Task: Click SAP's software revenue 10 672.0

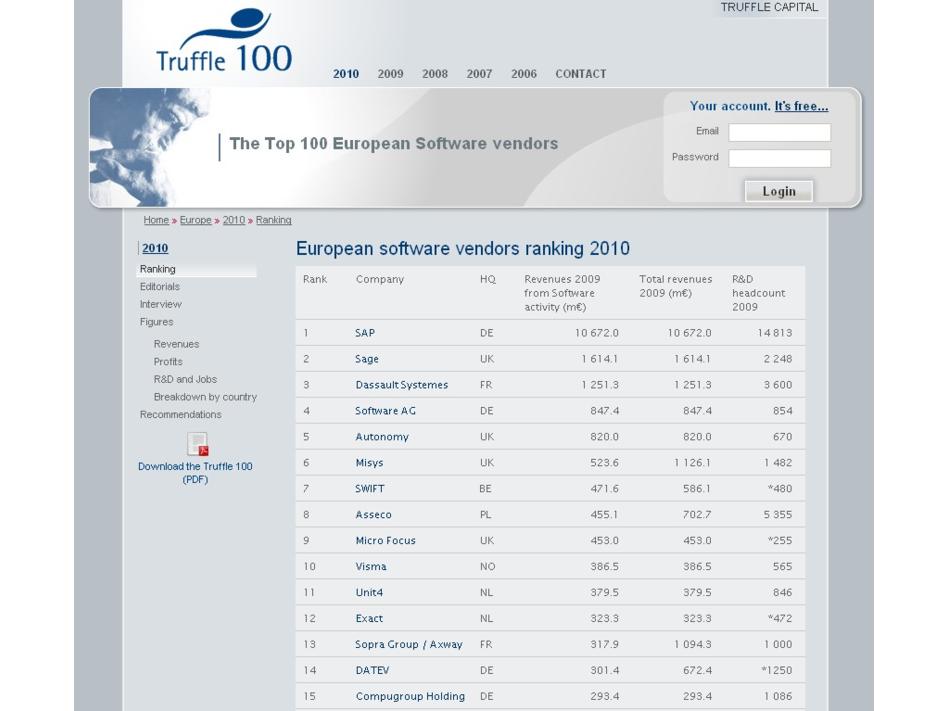Action: click(x=596, y=333)
